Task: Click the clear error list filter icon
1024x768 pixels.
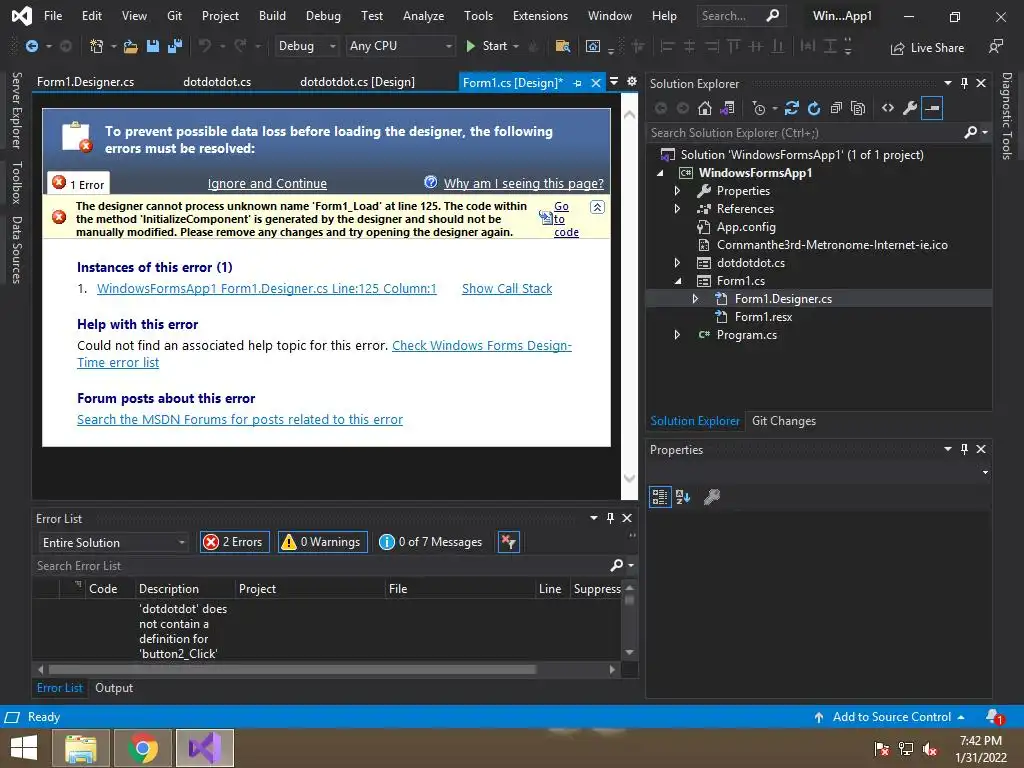Action: pos(508,542)
